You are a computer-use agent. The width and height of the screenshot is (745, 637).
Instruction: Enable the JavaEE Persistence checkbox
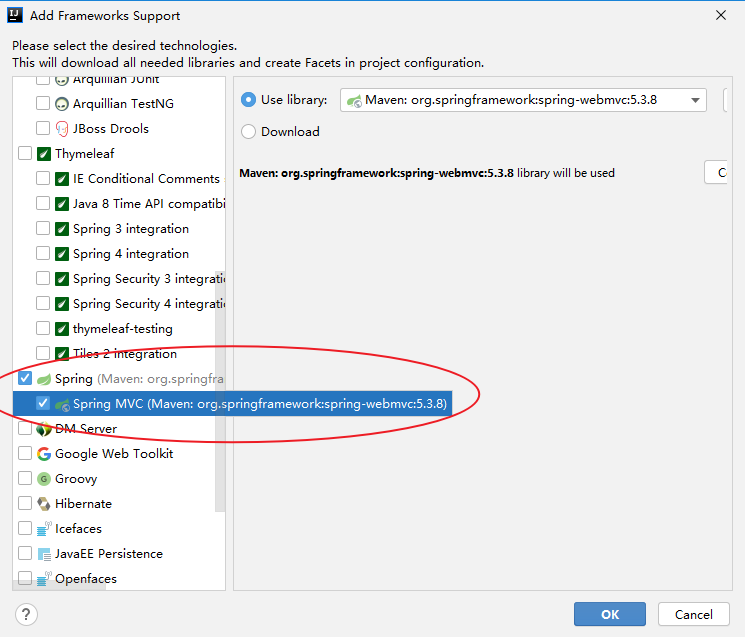pos(25,553)
